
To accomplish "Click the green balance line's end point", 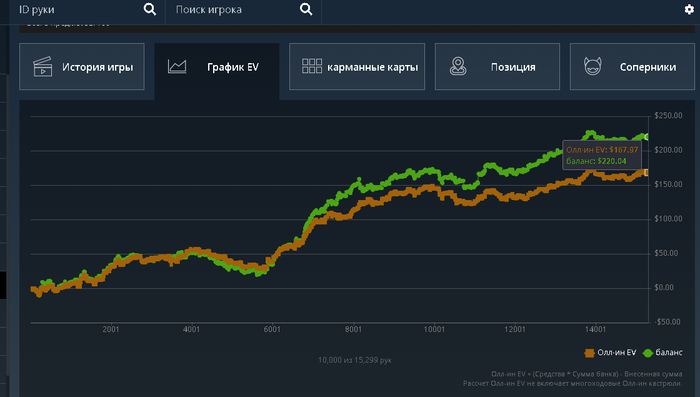I will (x=646, y=137).
